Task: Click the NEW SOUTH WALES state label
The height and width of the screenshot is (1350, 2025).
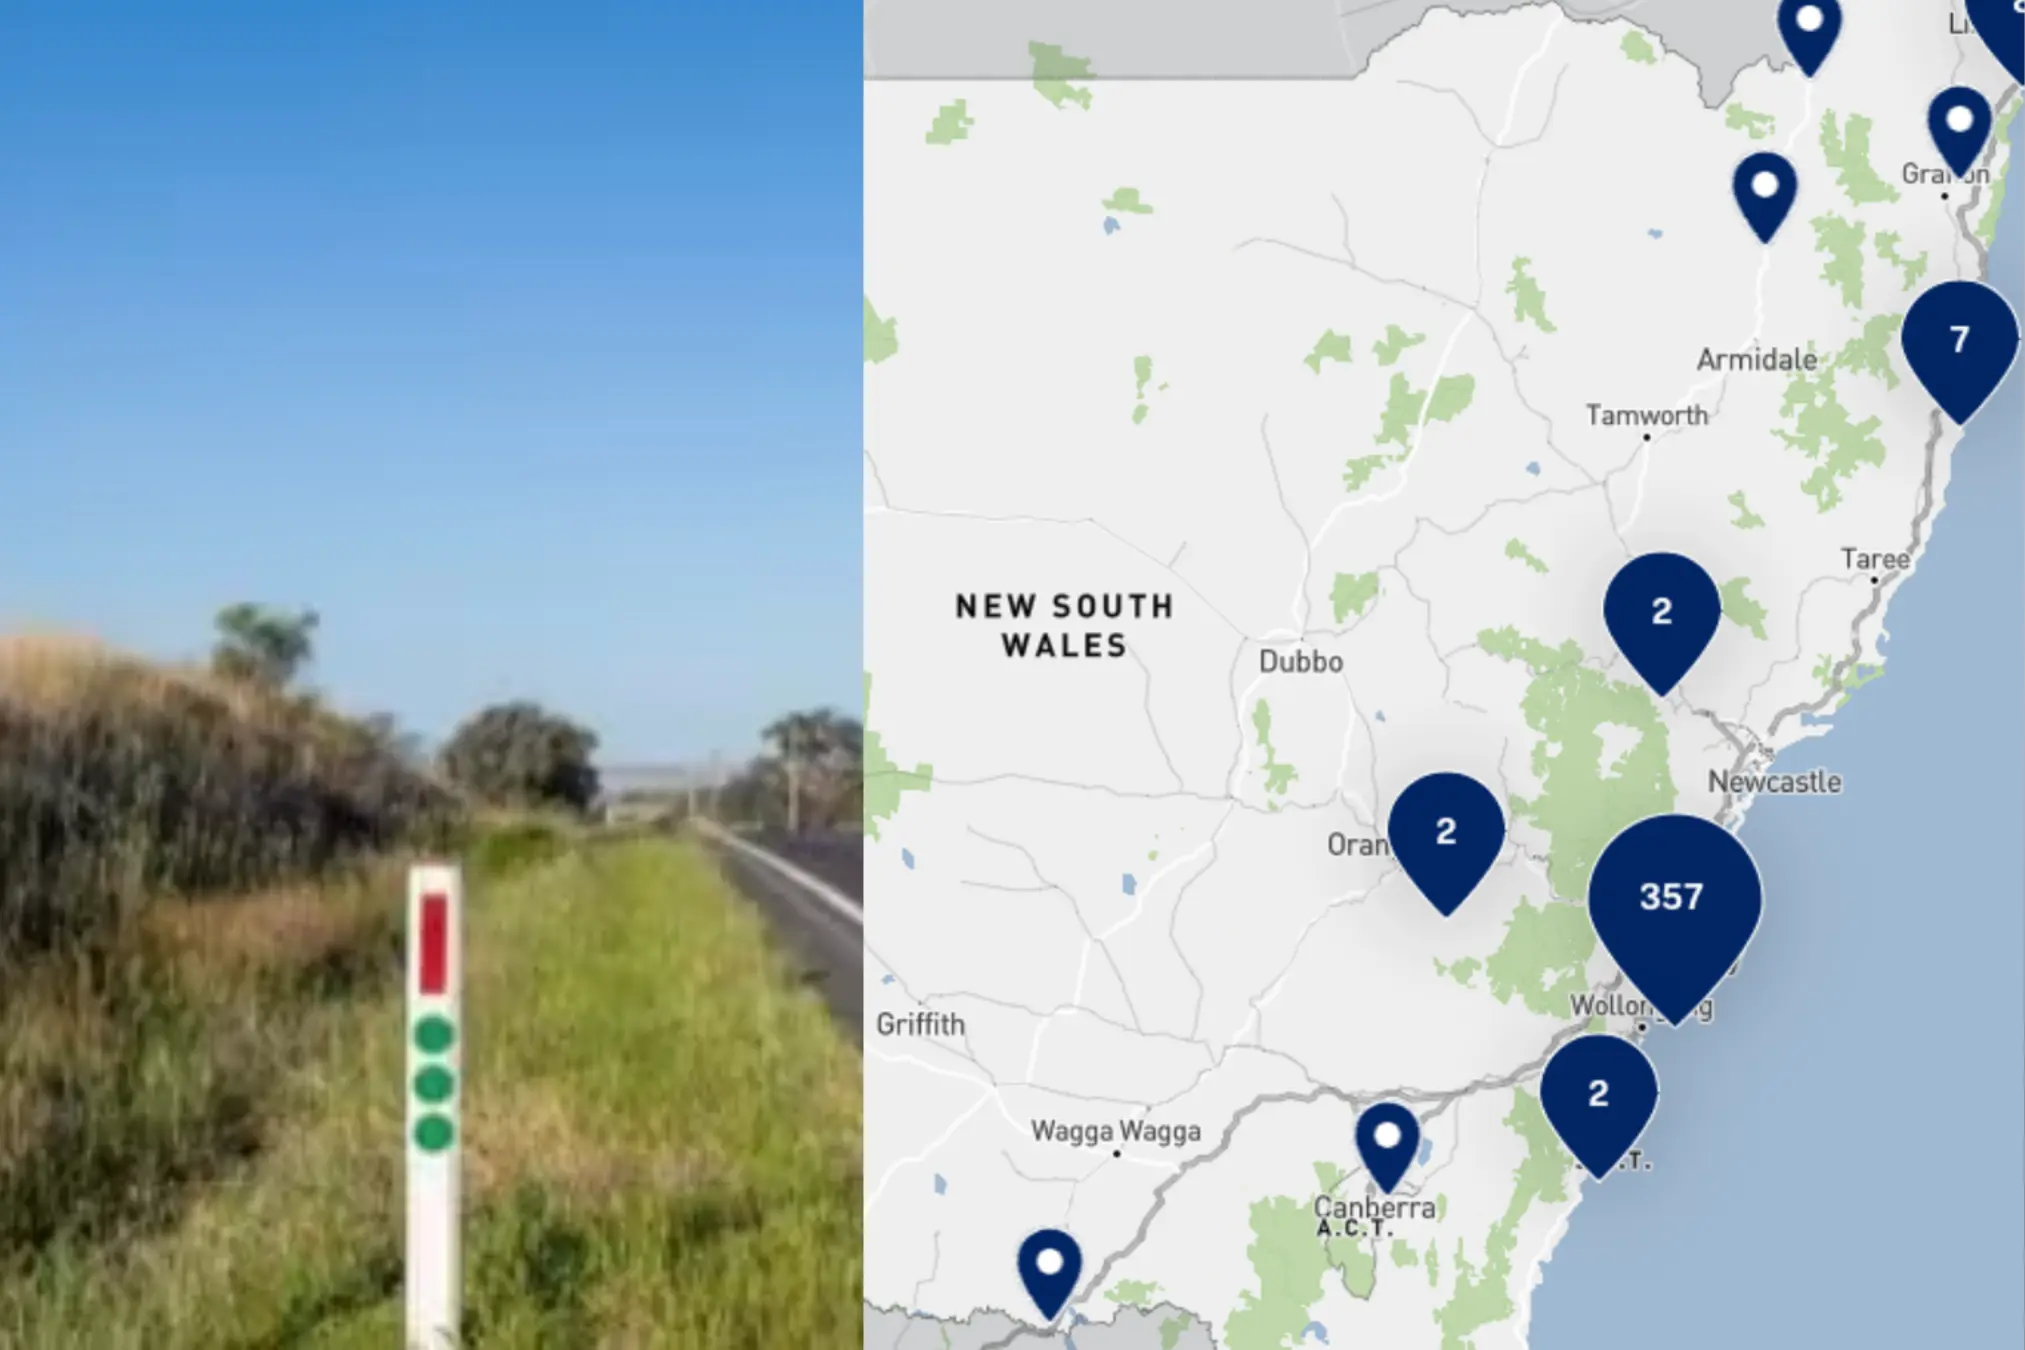Action: click(1065, 625)
